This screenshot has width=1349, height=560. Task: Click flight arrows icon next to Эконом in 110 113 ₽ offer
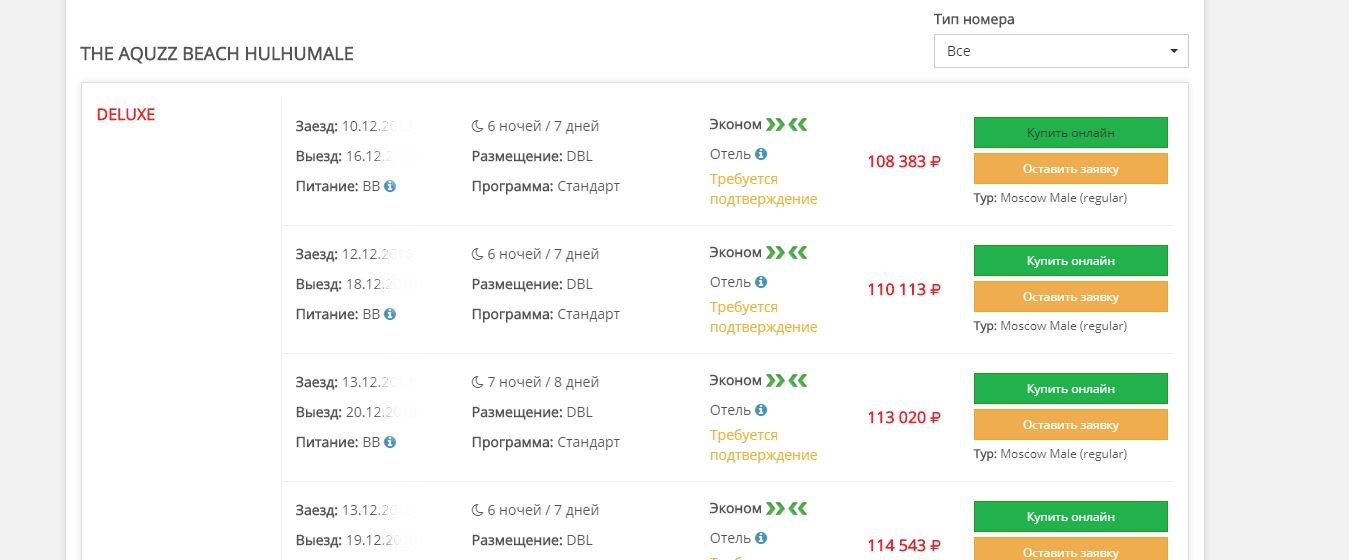point(786,253)
